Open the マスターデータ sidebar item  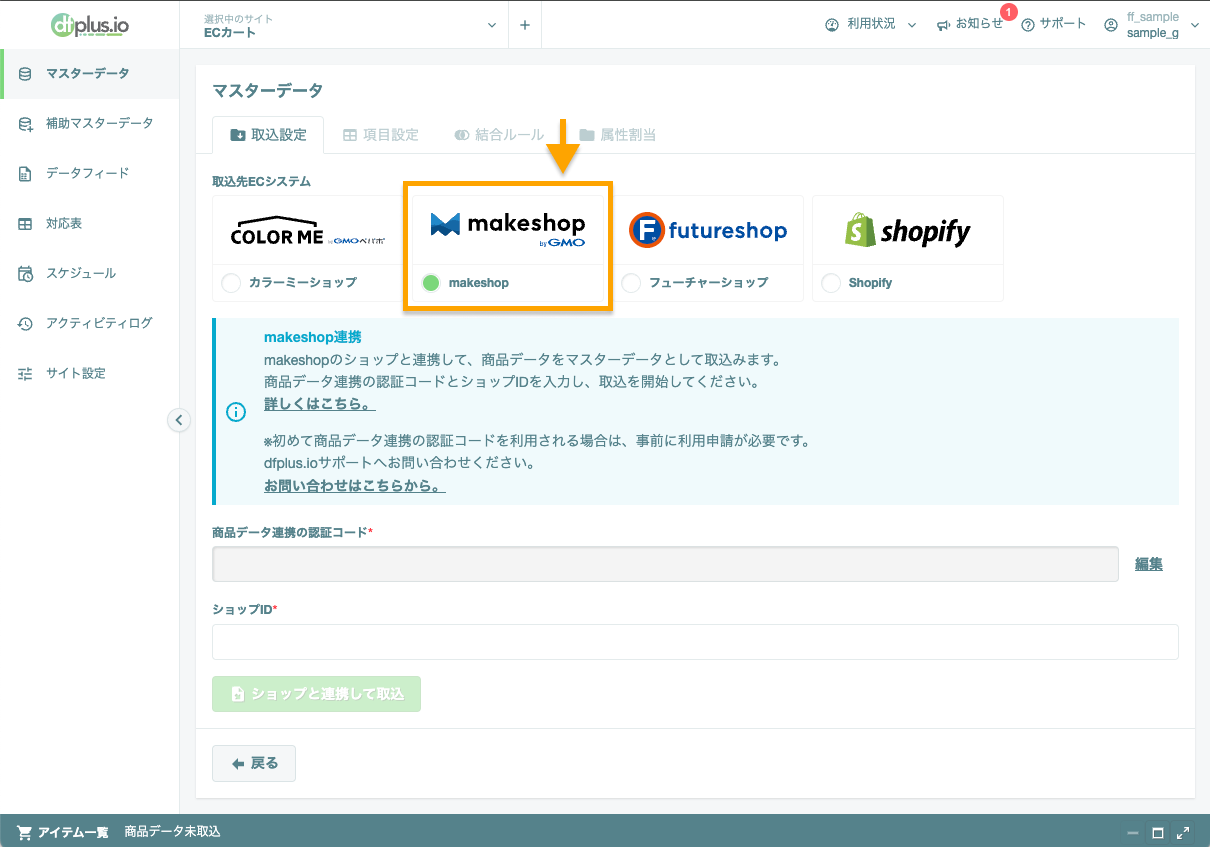tap(90, 73)
